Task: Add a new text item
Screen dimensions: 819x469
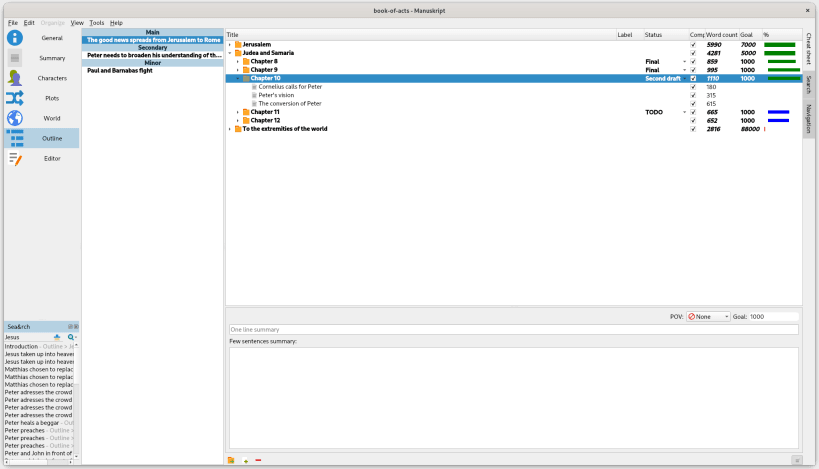Action: coord(245,460)
